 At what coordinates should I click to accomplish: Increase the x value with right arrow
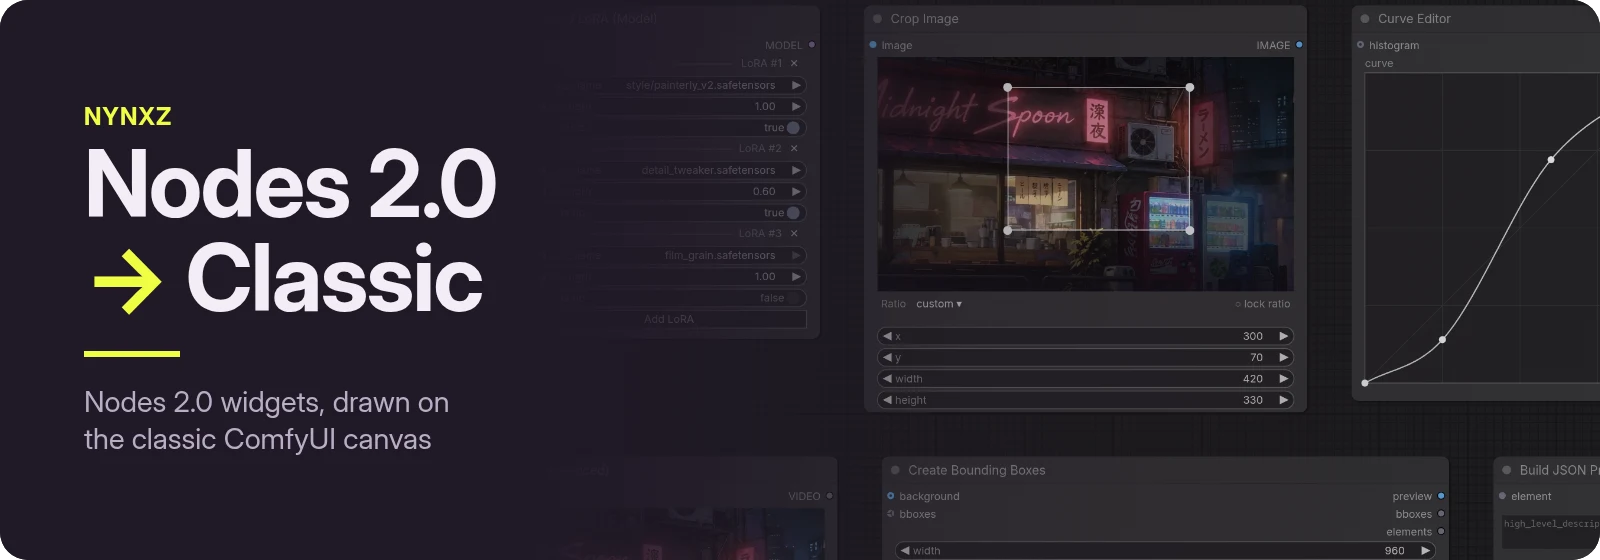click(1284, 336)
